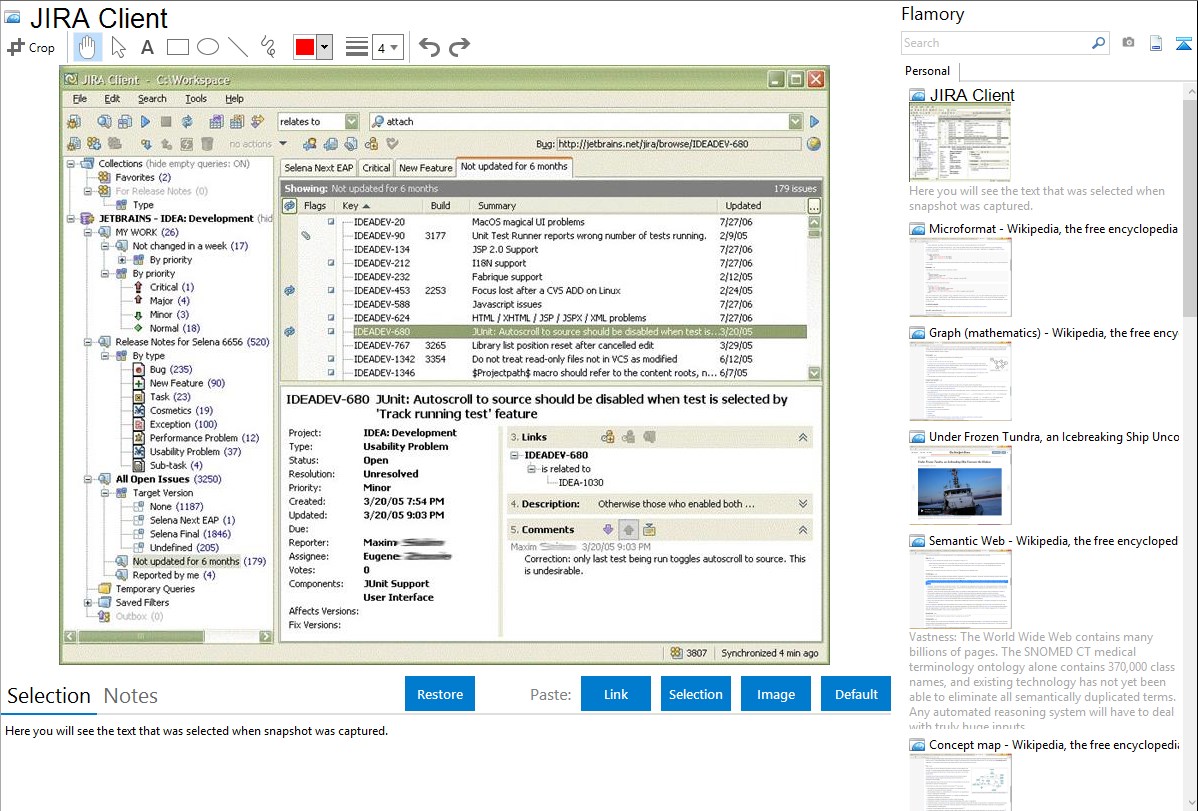Click the stop query icon in JIRA toolbar

(x=166, y=122)
